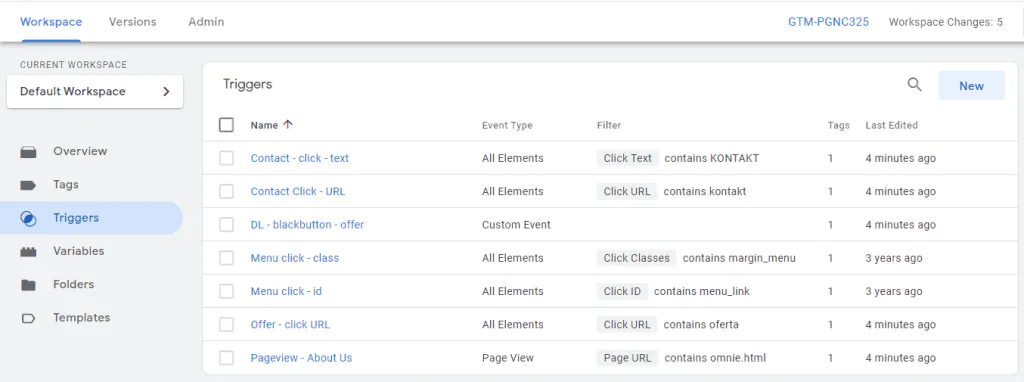The height and width of the screenshot is (382, 1024).
Task: Click the Filter column header
Action: 609,125
